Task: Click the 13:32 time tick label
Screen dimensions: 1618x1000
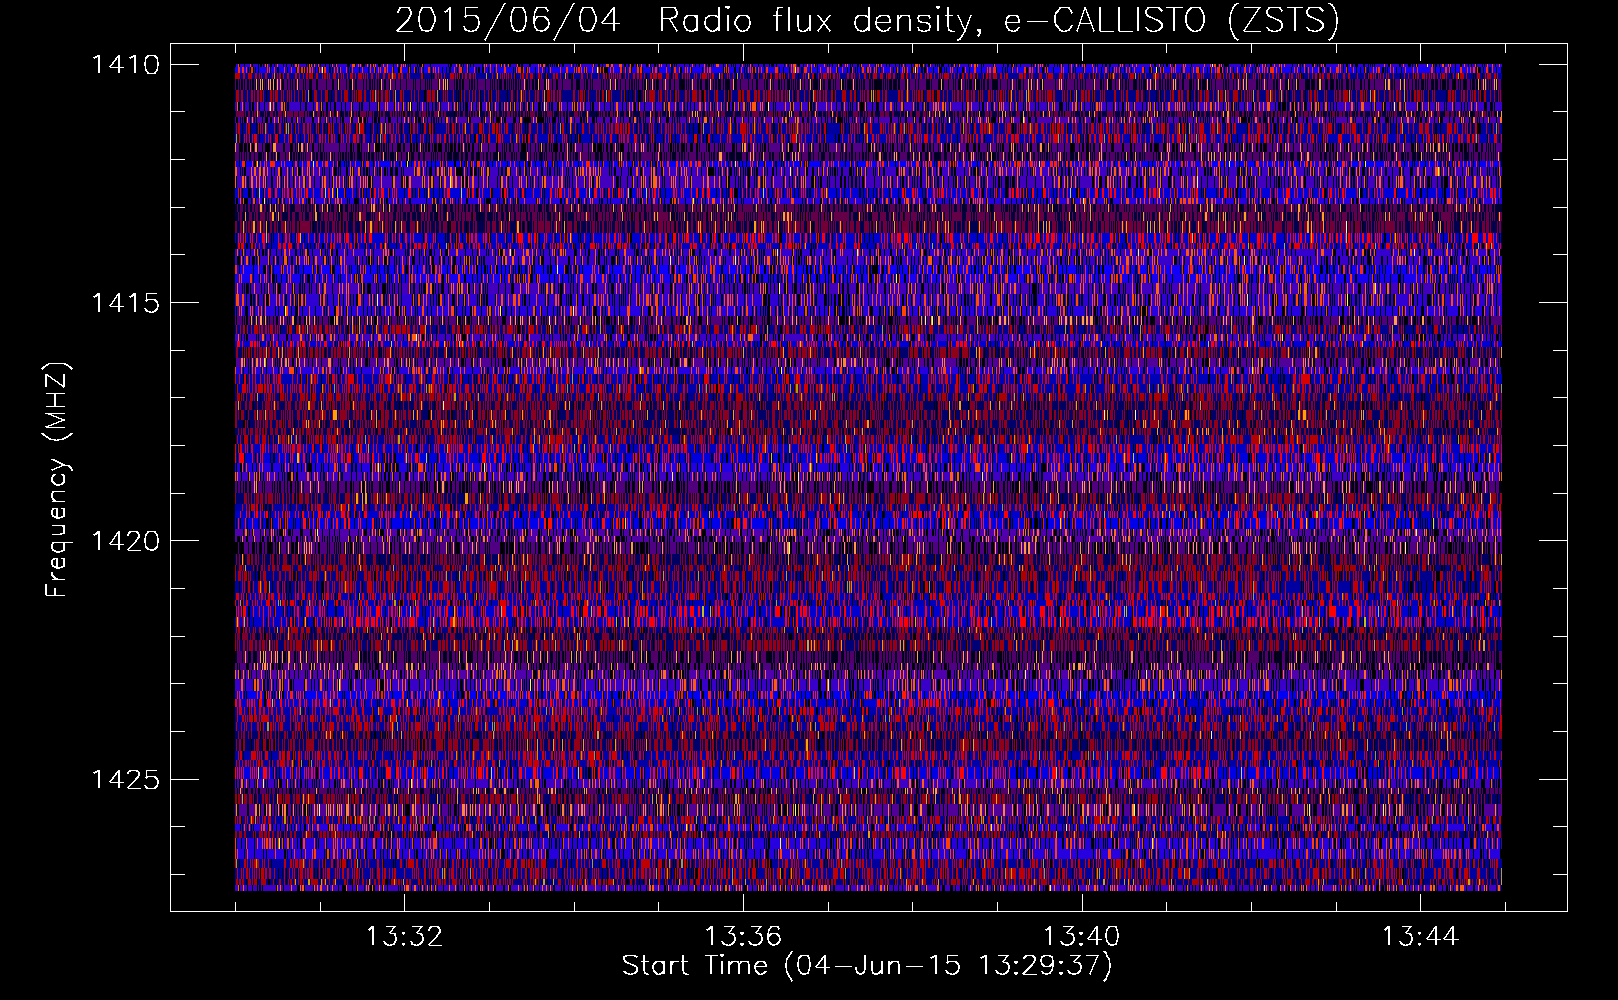Action: pos(404,936)
